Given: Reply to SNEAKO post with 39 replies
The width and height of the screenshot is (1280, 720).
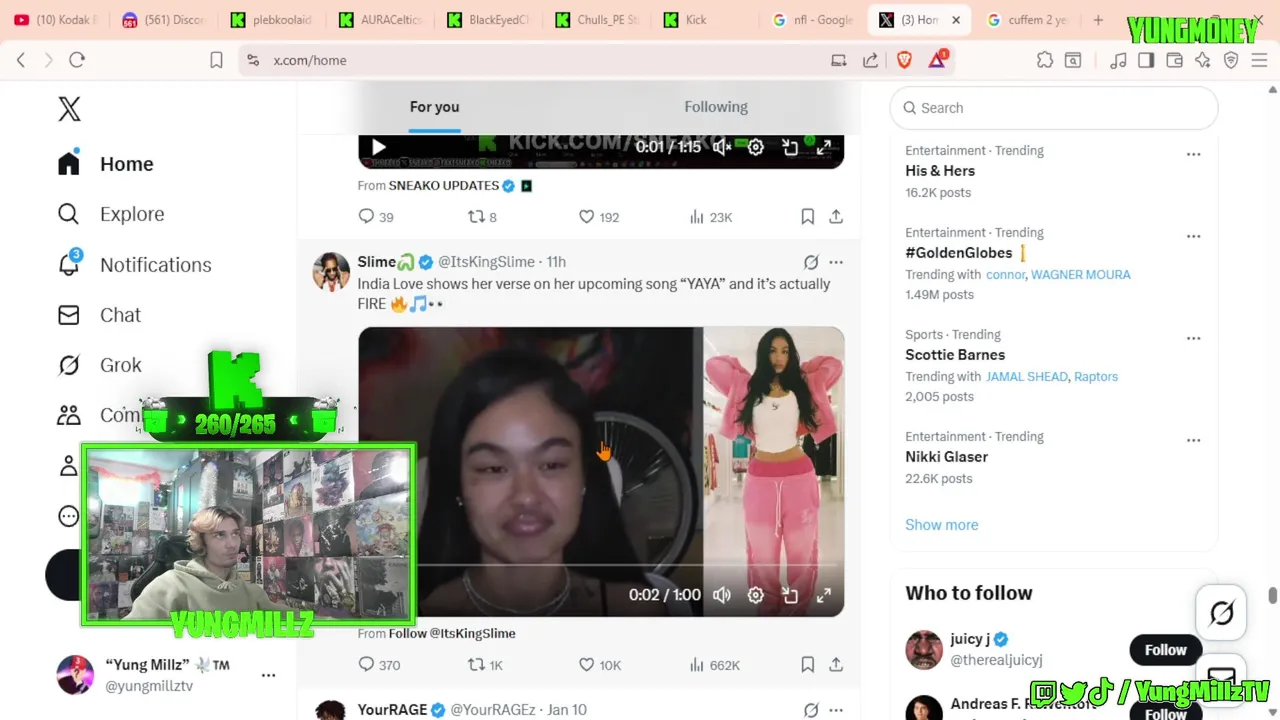Looking at the screenshot, I should 375,217.
